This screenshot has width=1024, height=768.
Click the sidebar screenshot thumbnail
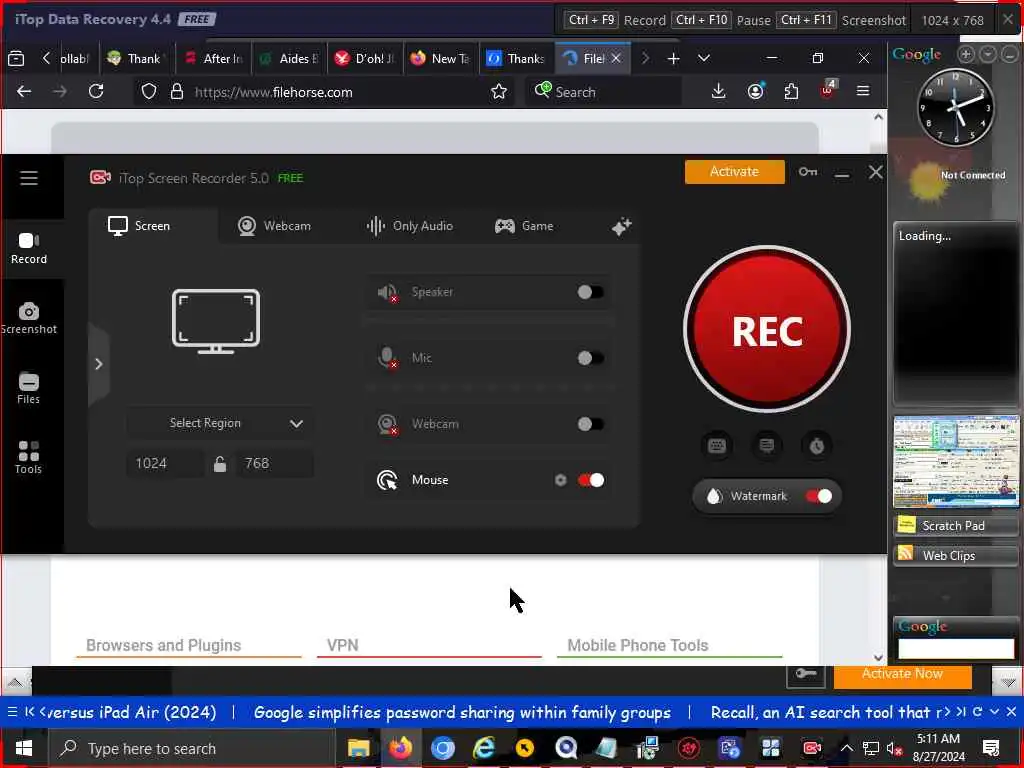[956, 461]
